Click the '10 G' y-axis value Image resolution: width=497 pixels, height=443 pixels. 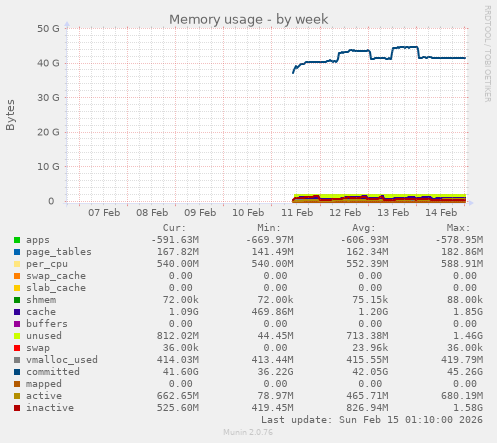click(48, 167)
